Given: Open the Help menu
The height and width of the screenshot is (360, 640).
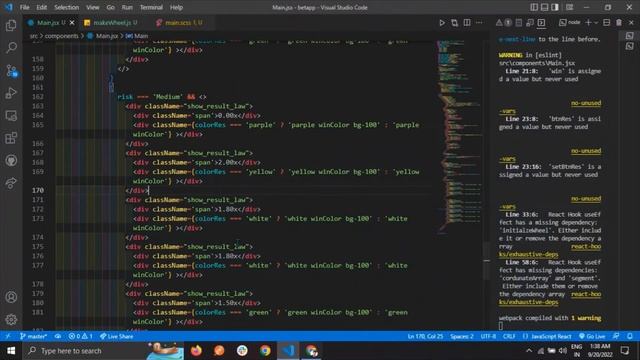Looking at the screenshot, I should coord(176,7).
